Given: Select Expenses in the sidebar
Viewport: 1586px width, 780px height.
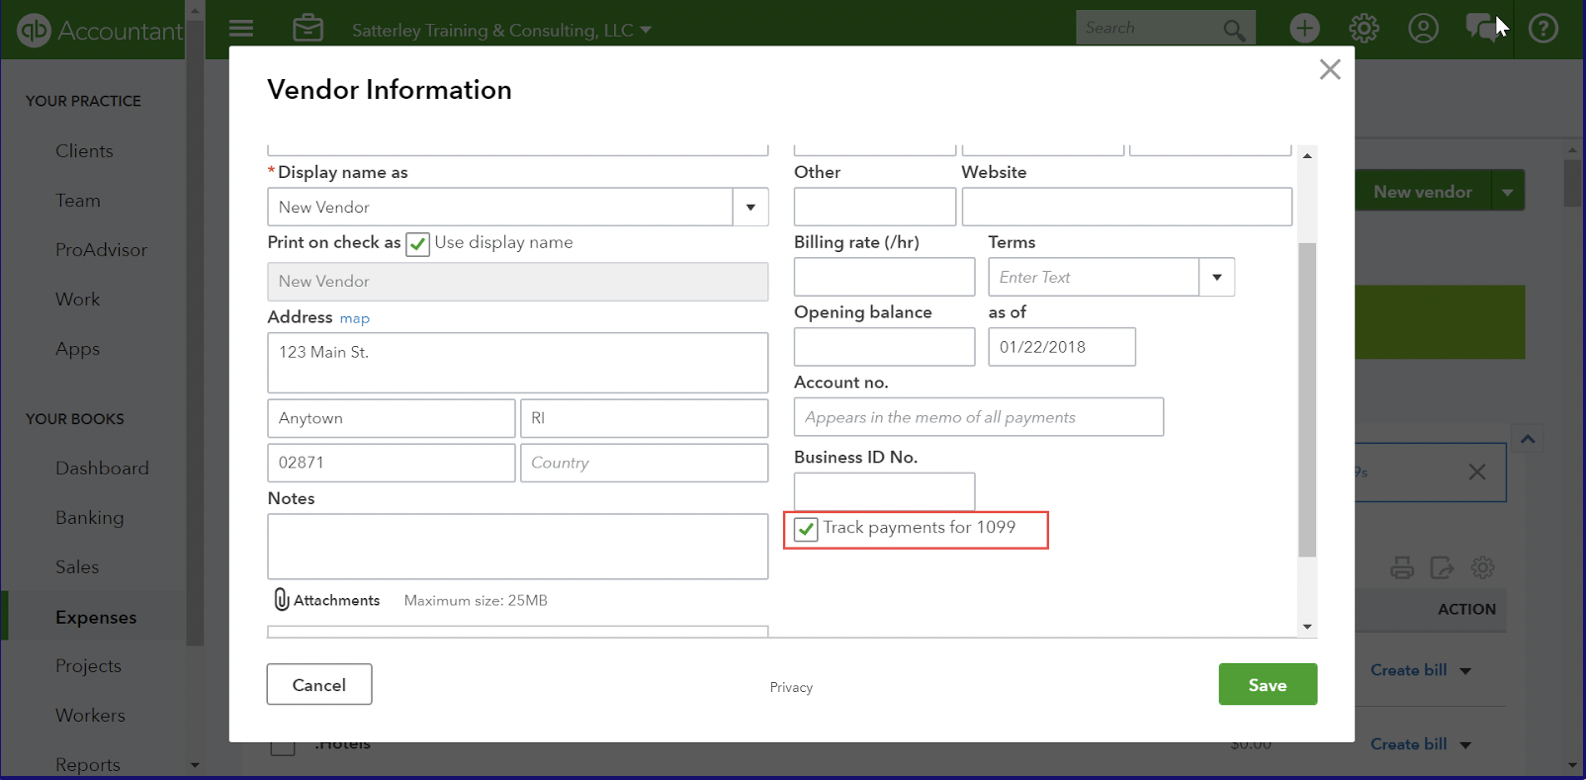Looking at the screenshot, I should (96, 617).
